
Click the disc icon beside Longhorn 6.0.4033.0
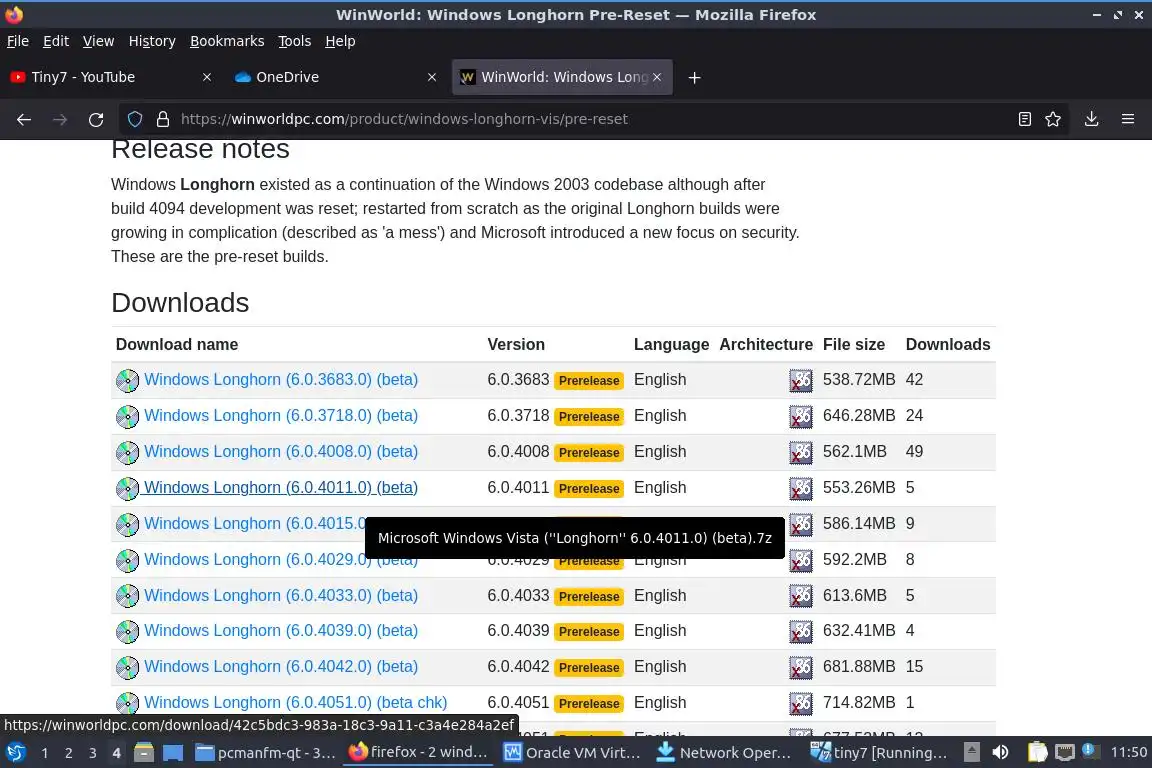[x=127, y=596]
